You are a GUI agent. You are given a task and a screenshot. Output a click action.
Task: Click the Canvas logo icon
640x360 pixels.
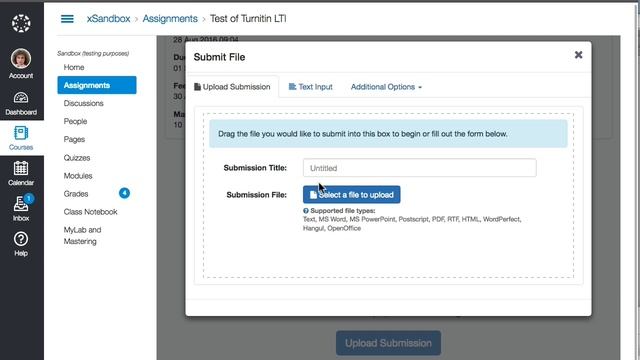tap(21, 23)
